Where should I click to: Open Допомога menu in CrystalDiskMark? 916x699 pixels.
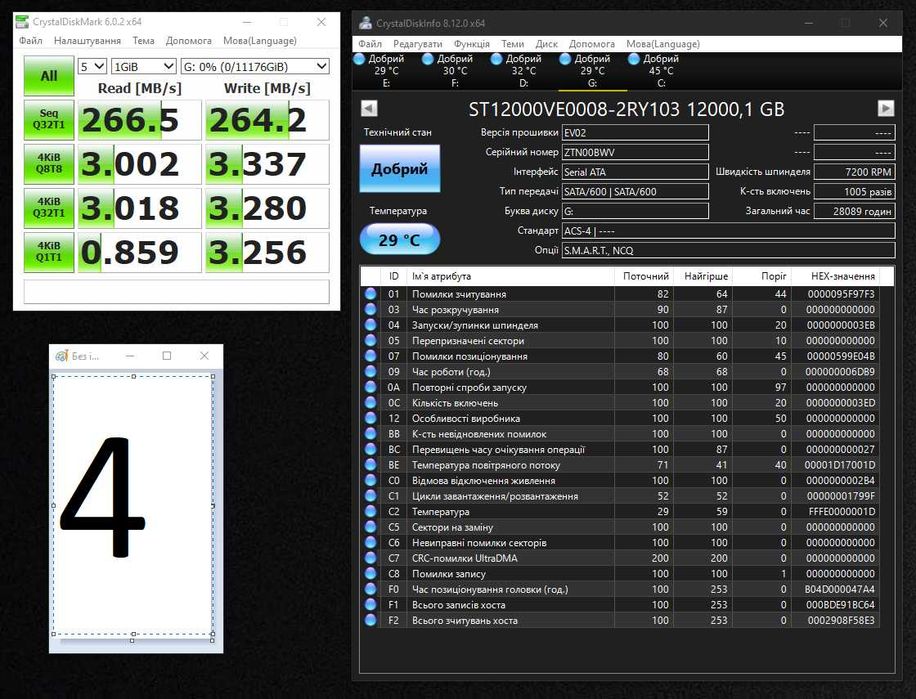(x=189, y=40)
